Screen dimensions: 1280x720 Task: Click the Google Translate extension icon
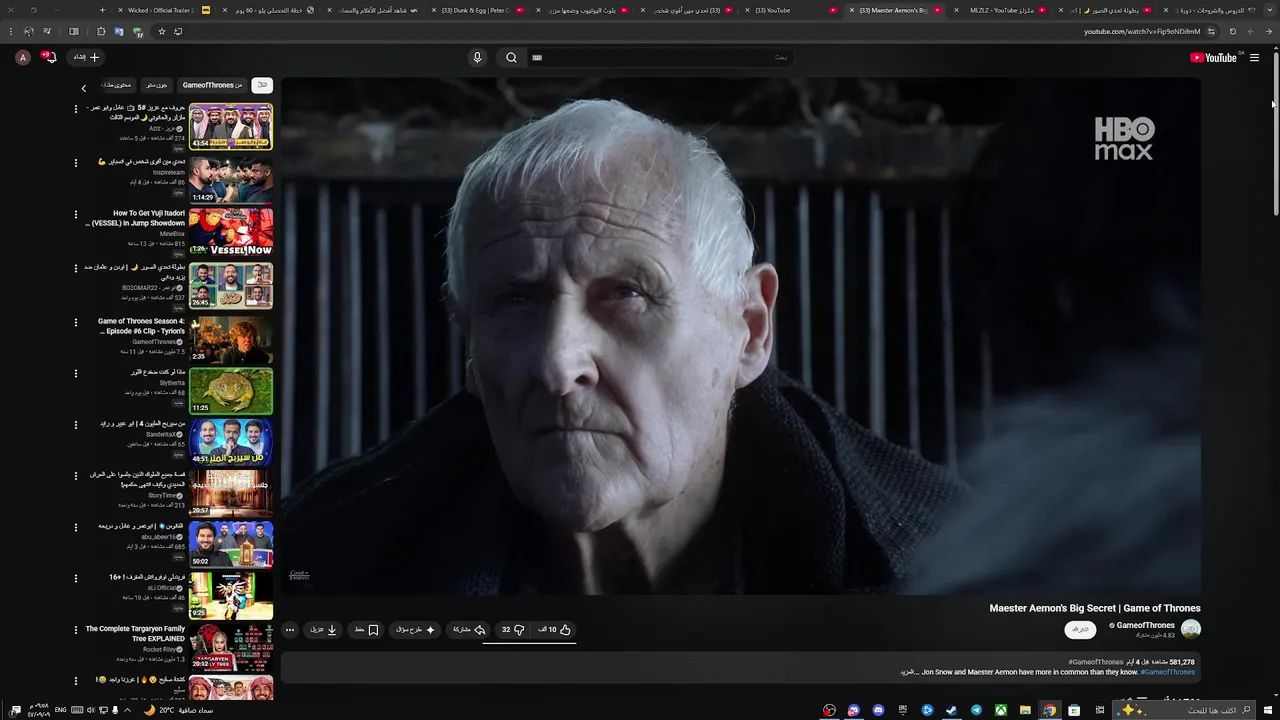click(119, 31)
